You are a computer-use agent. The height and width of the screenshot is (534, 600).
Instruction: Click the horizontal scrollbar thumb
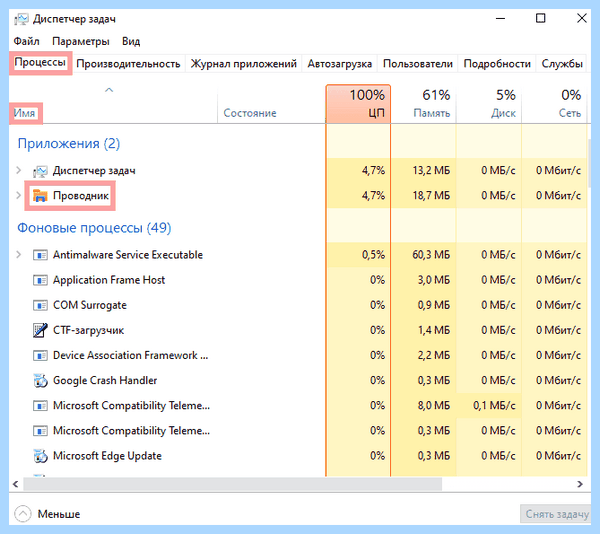coord(233,484)
